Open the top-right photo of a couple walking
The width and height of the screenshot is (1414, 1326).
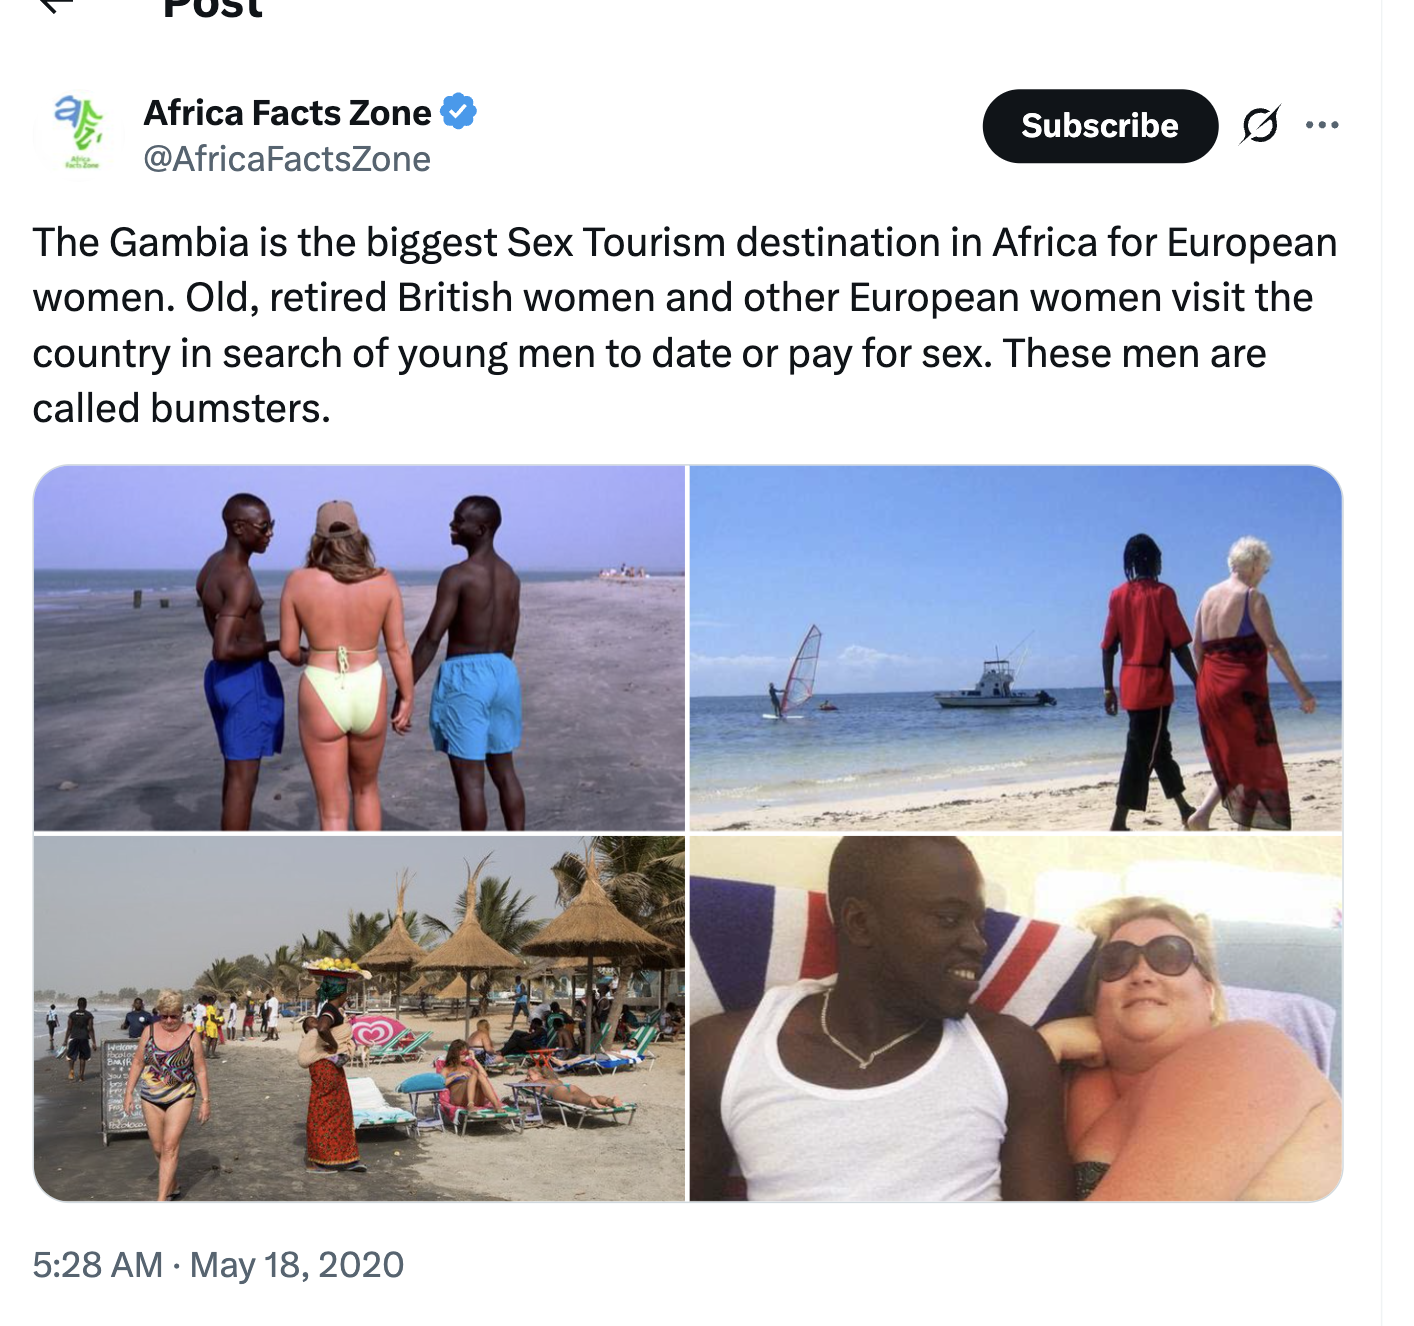click(x=1015, y=648)
